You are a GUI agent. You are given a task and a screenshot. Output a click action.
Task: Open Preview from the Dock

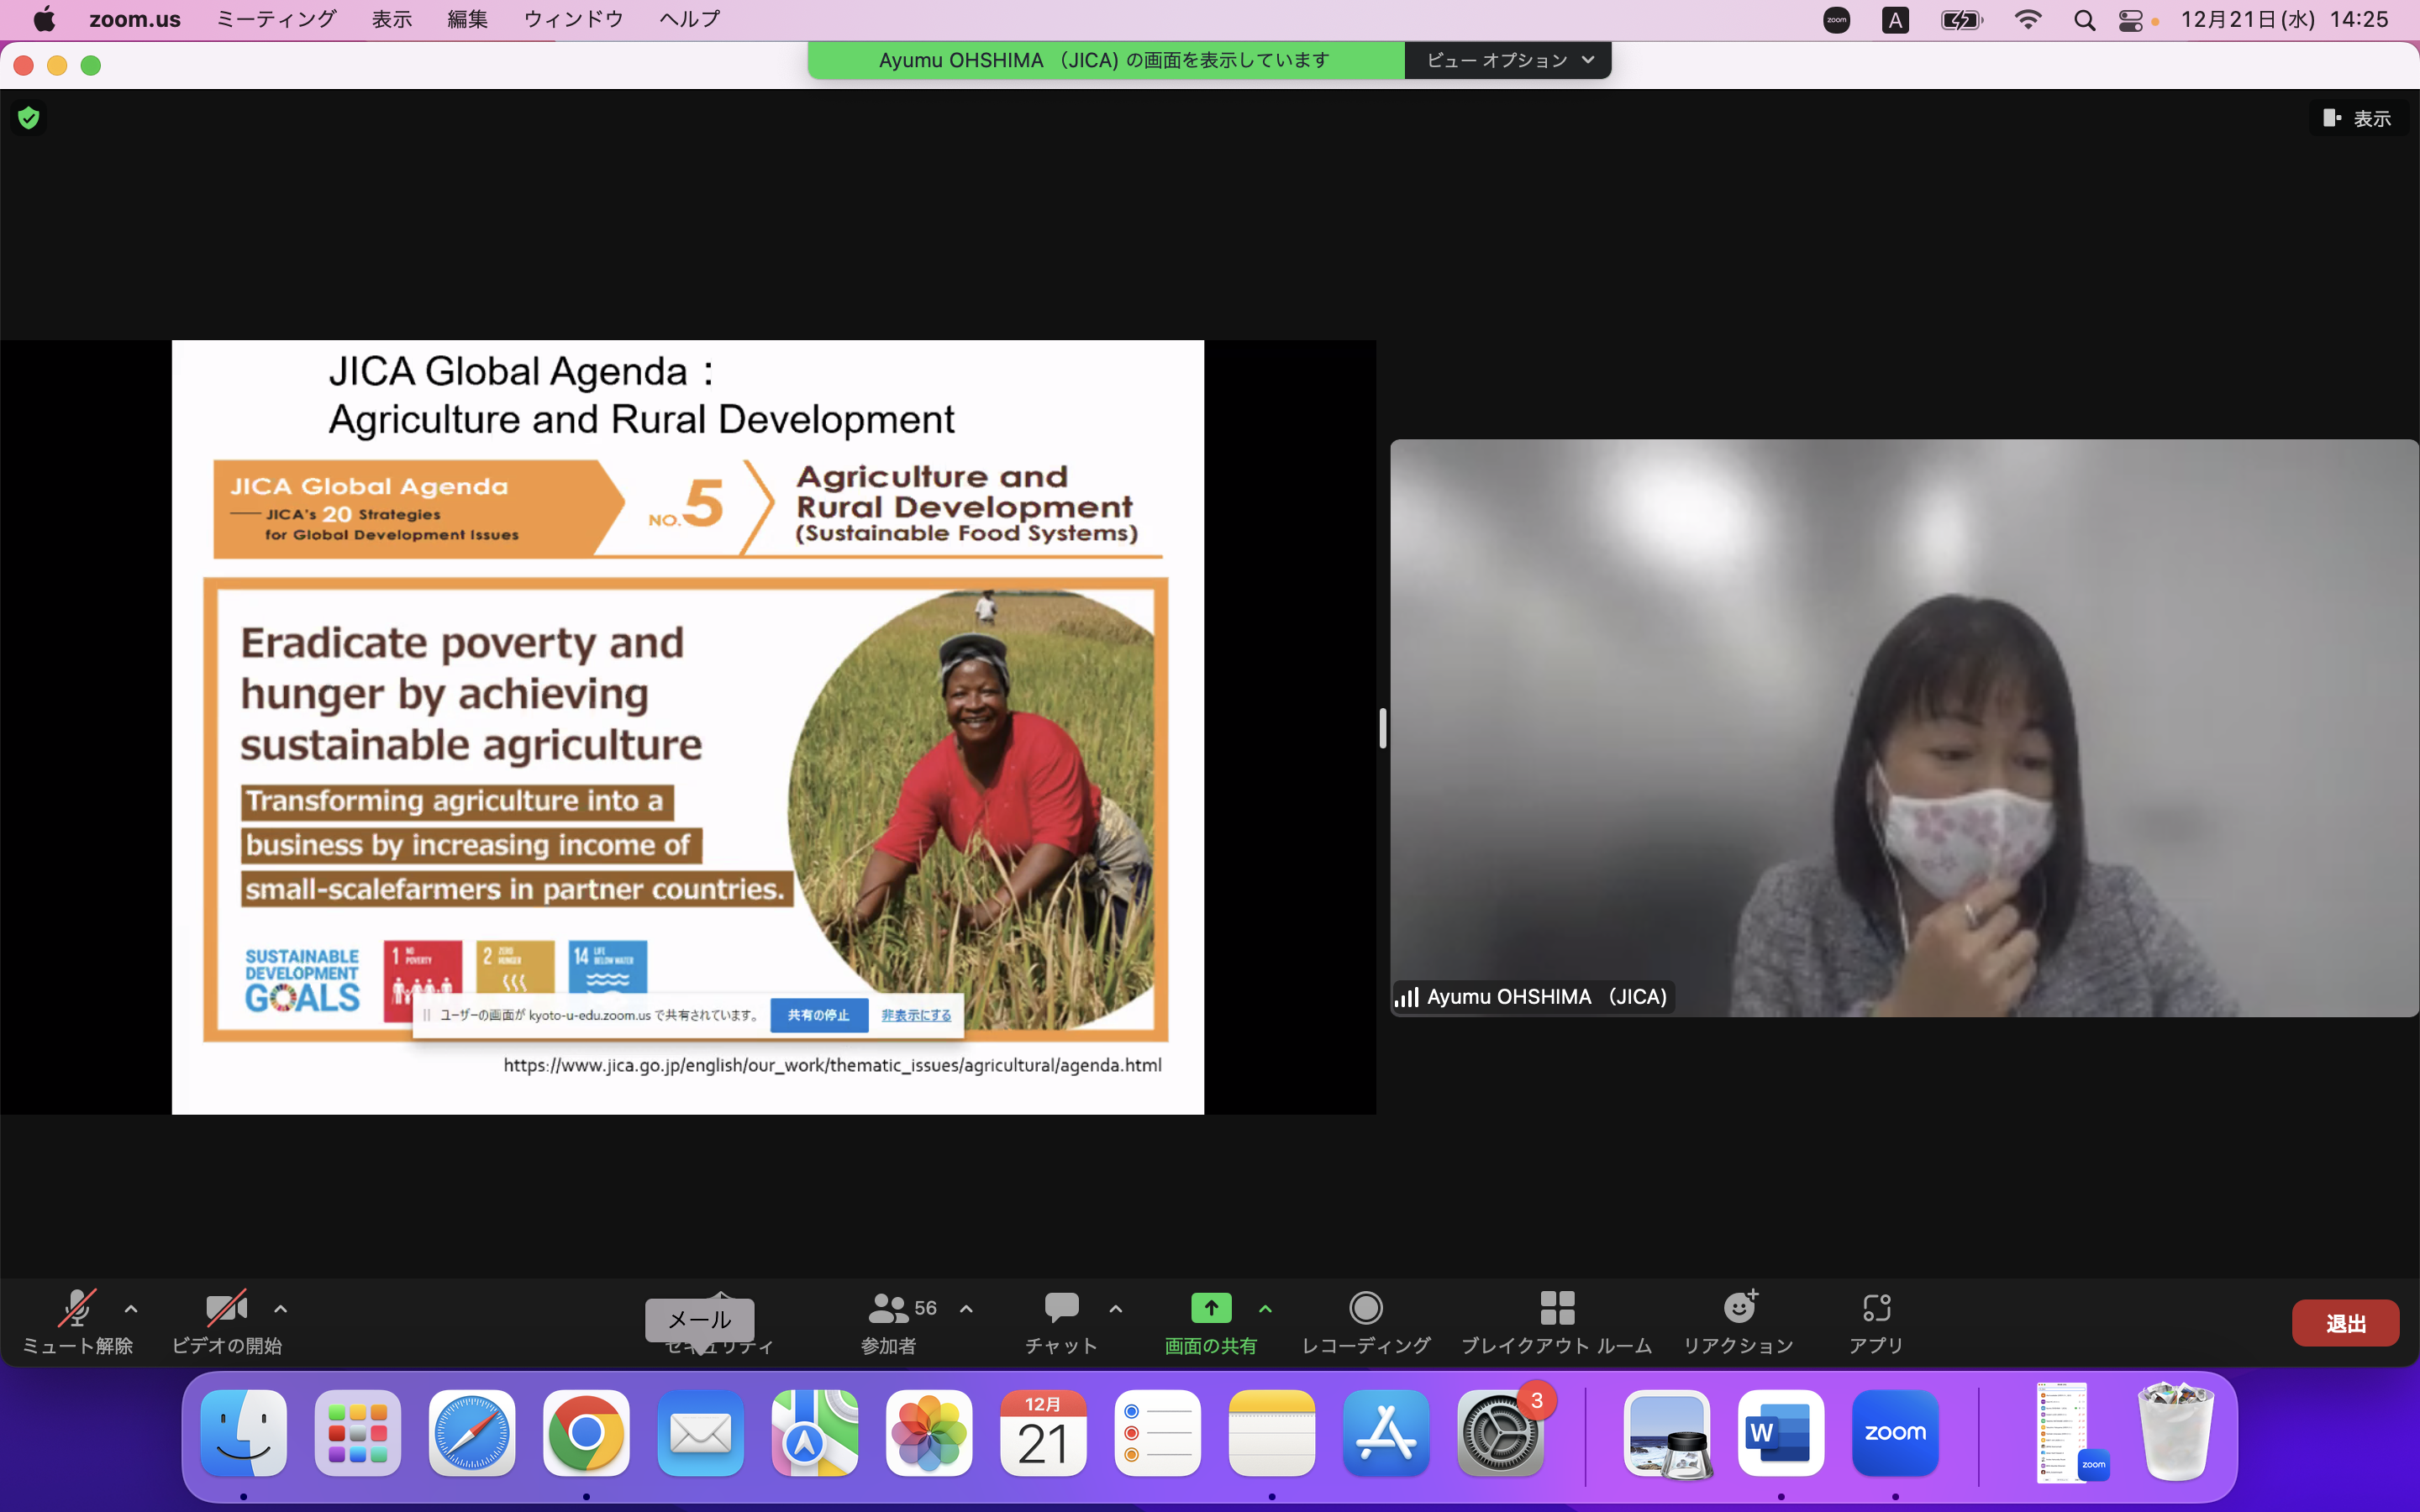pos(1667,1433)
